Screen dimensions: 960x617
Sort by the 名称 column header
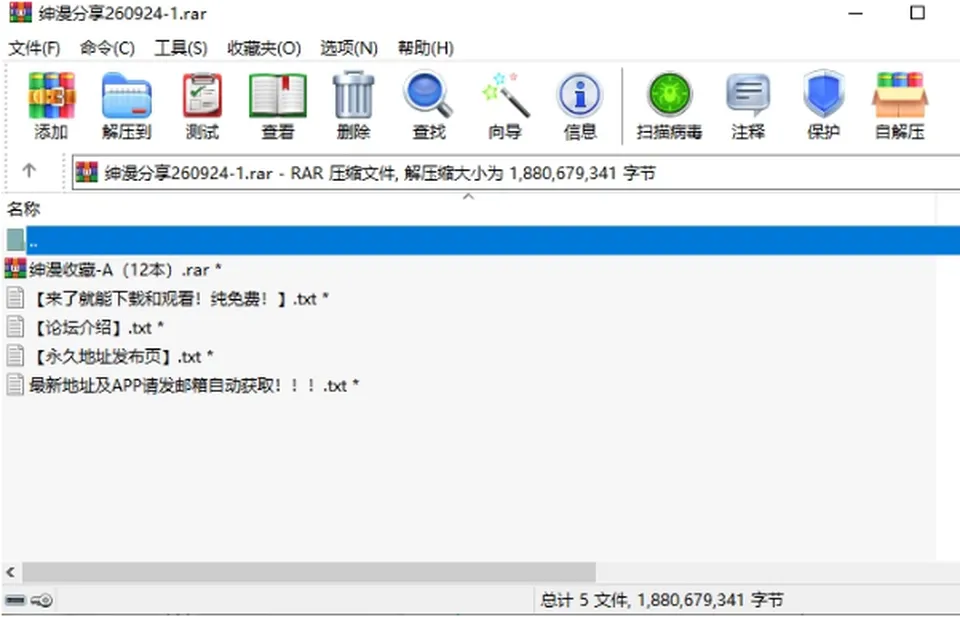pos(23,209)
